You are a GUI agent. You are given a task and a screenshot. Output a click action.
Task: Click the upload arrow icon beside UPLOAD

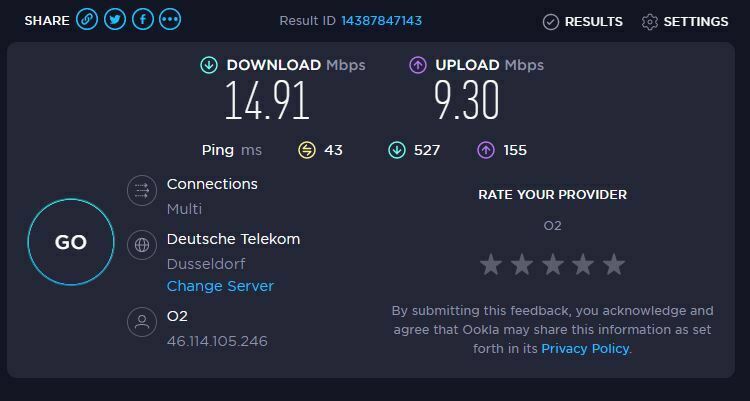tap(418, 65)
